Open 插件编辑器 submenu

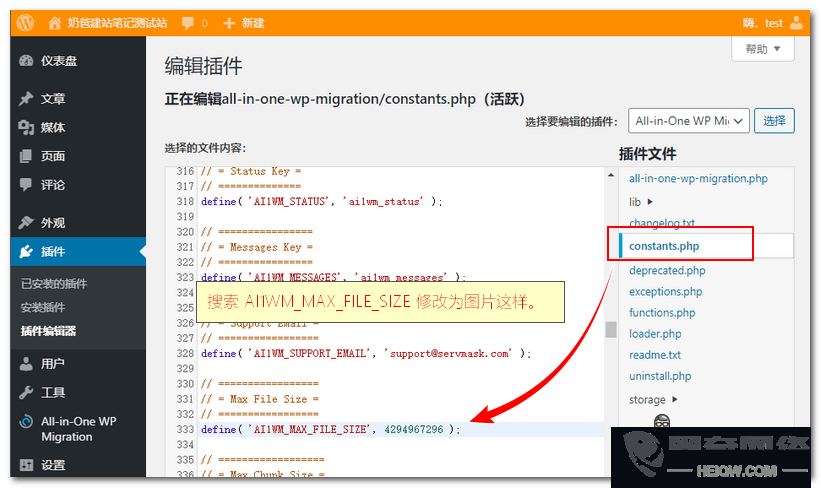tap(48, 331)
